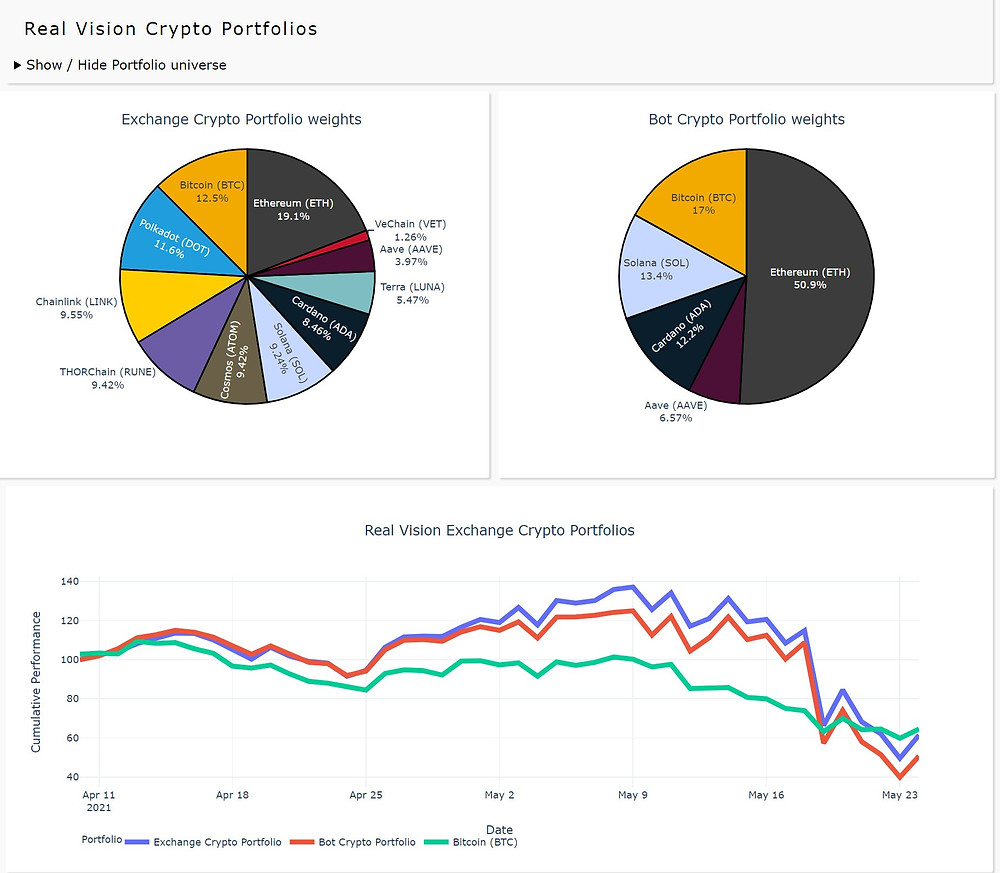This screenshot has width=1000, height=873.
Task: Click the Aave (AAVE) 3.97% label
Action: pyautogui.click(x=411, y=255)
